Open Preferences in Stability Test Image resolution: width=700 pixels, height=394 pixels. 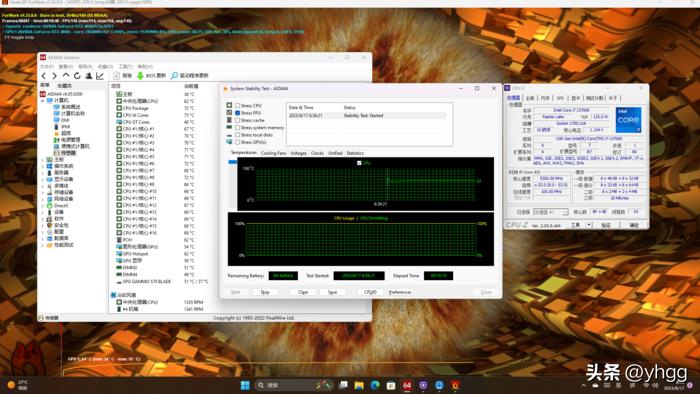400,292
